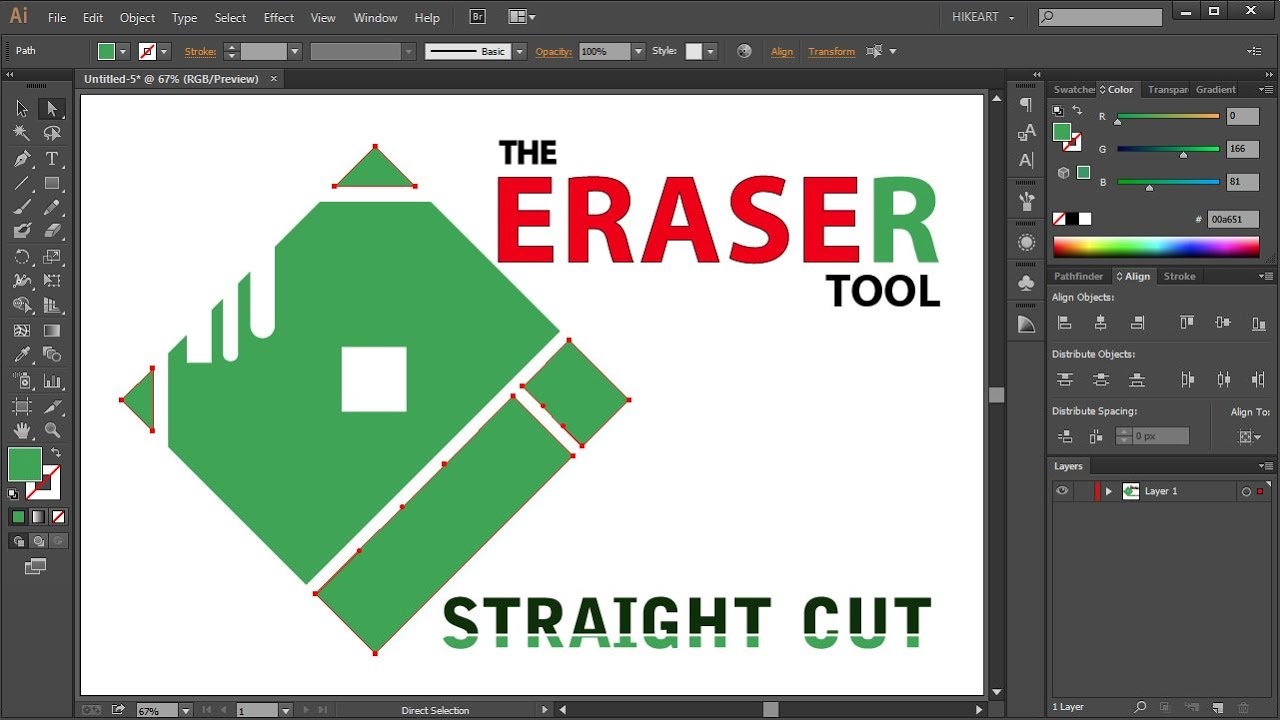Select the Lasso tool
This screenshot has width=1280, height=720.
click(x=52, y=133)
